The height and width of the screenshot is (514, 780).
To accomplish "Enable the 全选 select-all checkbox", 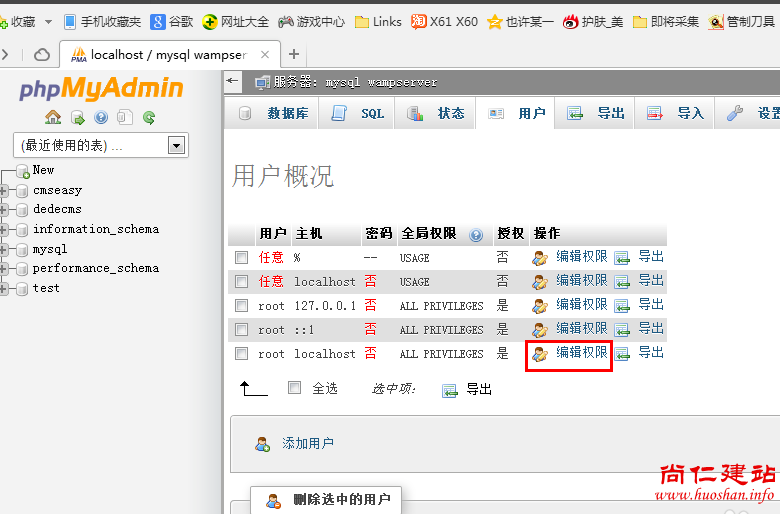I will [x=294, y=388].
